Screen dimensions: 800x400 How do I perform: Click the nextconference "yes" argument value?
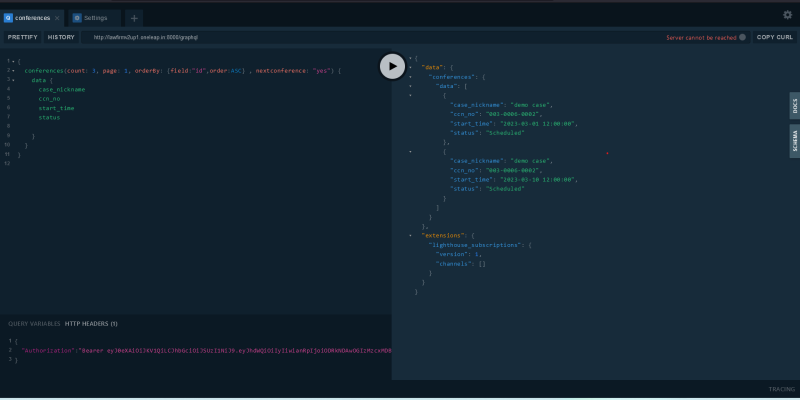coord(321,71)
